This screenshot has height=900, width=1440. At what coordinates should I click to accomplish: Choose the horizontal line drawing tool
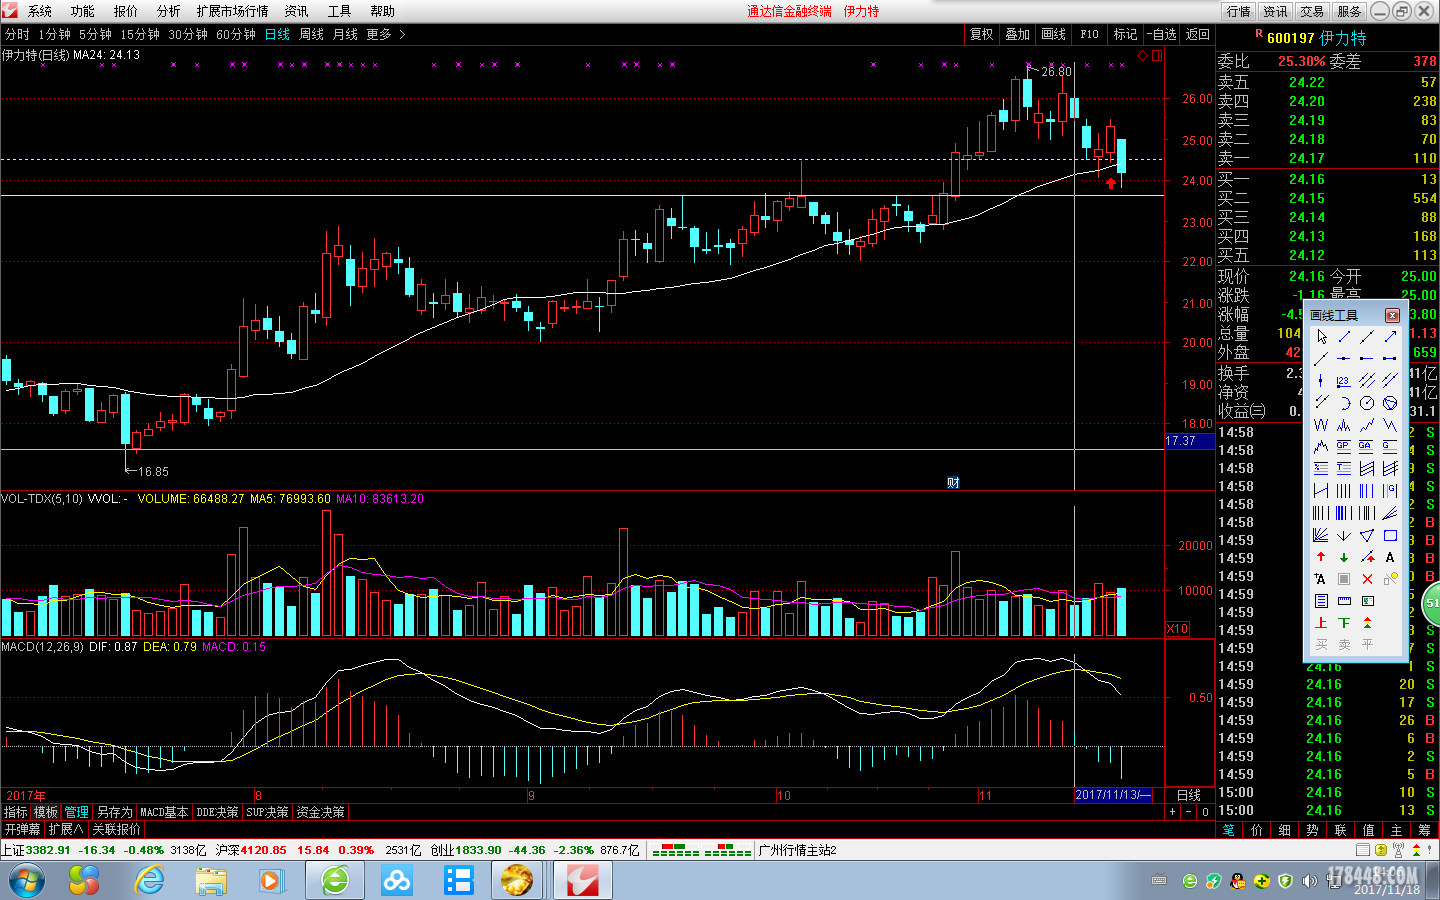[x=1344, y=358]
